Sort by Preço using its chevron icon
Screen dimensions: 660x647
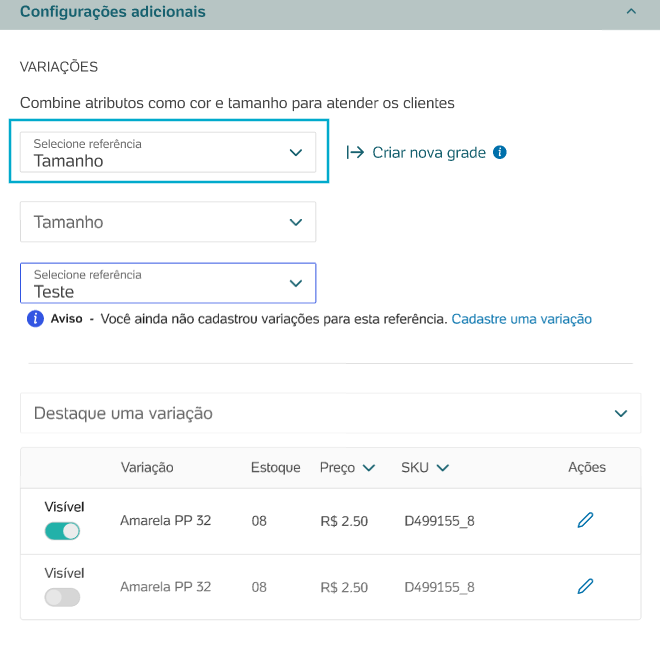point(369,468)
